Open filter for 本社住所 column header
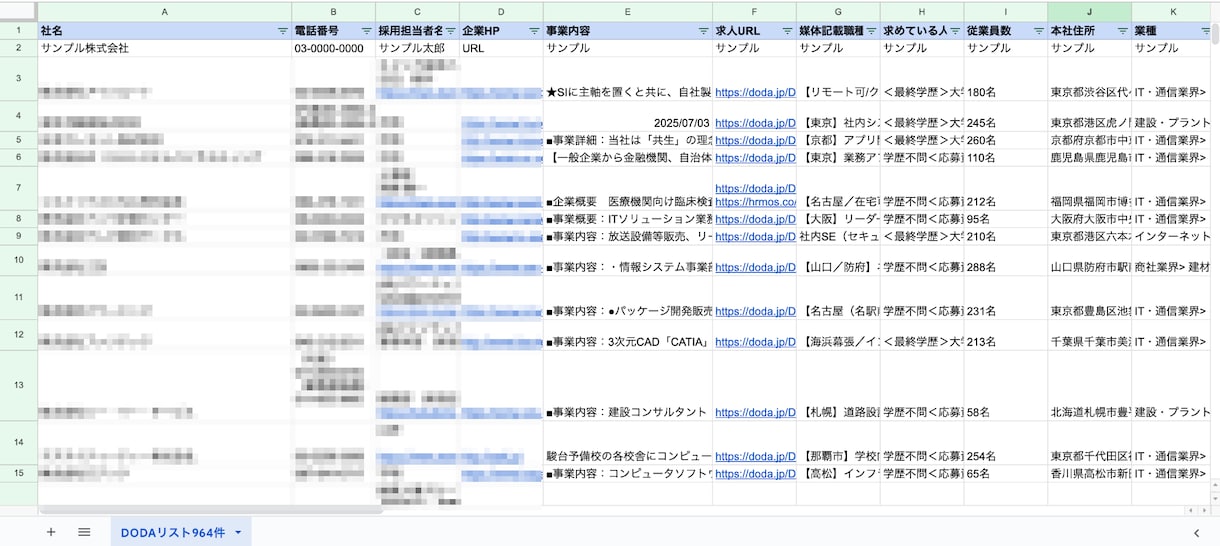The height and width of the screenshot is (546, 1220). click(1122, 31)
